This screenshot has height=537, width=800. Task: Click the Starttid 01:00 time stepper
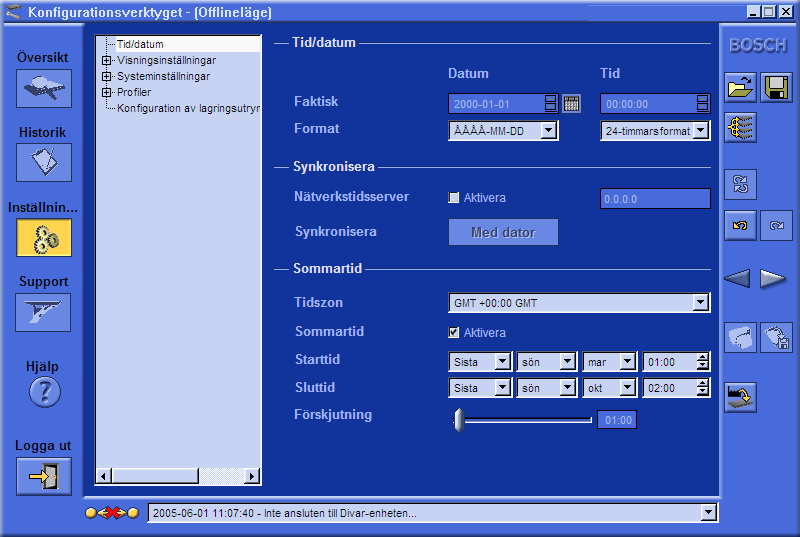point(703,362)
